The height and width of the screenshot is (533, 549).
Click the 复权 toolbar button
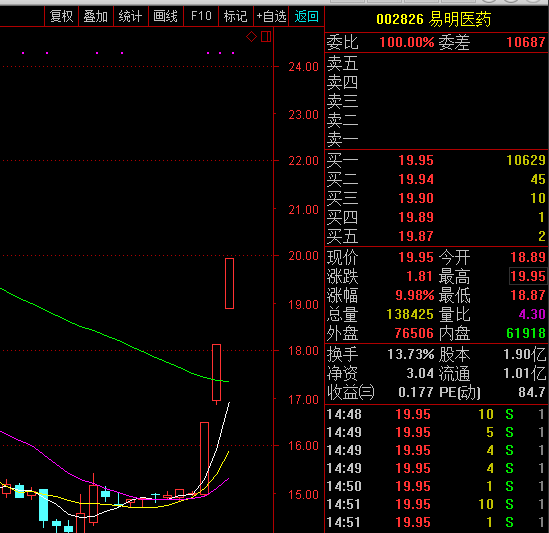pyautogui.click(x=61, y=16)
